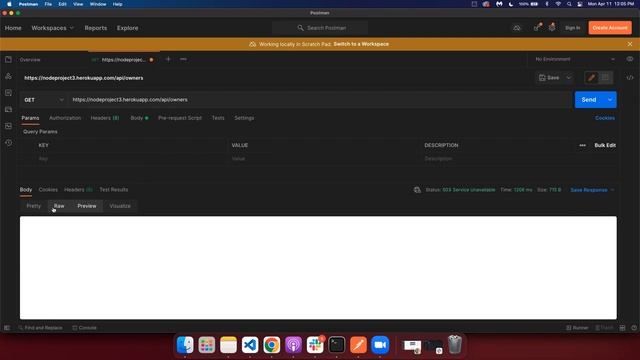
Task: Click the cloud sync status icon
Action: [517, 28]
